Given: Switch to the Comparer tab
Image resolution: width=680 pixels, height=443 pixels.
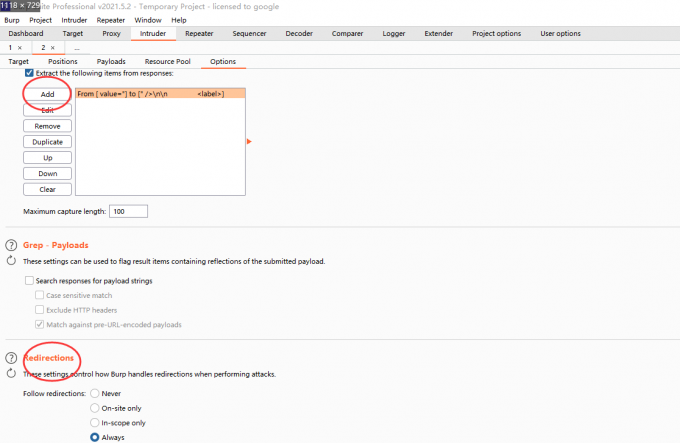Looking at the screenshot, I should coord(347,33).
